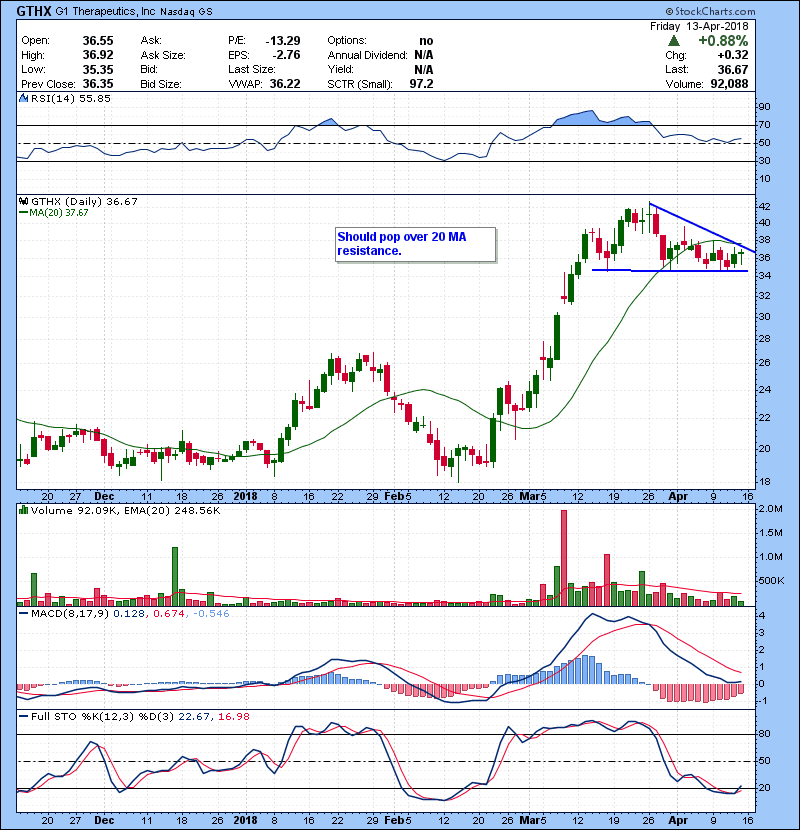This screenshot has height=830, width=800.
Task: Click the High price value 36.92
Action: click(98, 55)
